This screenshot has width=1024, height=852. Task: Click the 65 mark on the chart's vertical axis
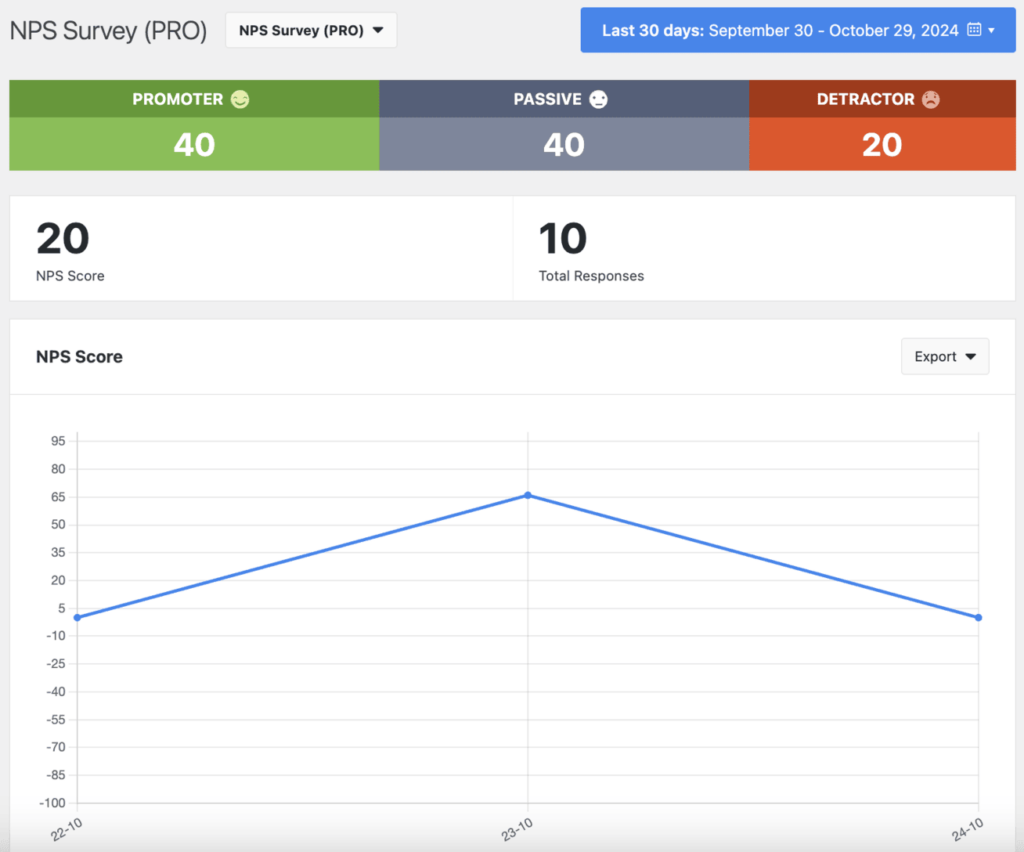57,496
